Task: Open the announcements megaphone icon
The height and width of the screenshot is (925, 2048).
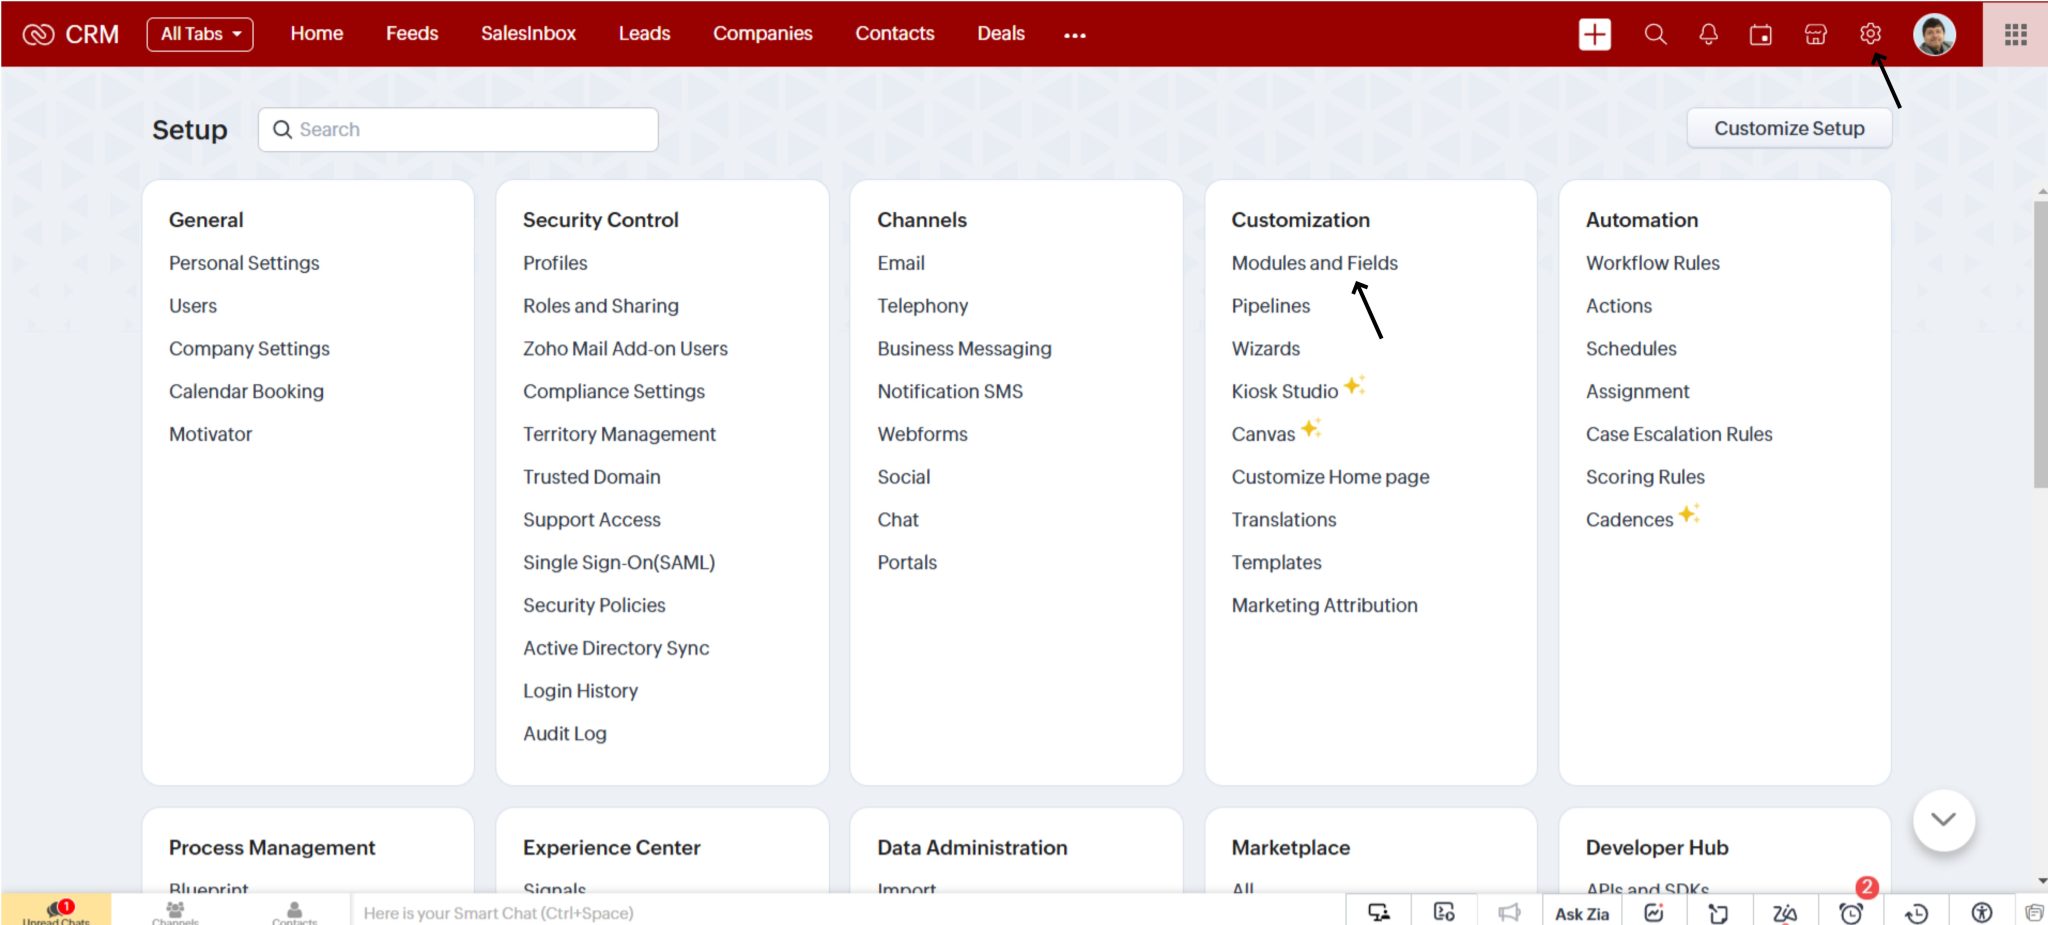Action: coord(1510,911)
